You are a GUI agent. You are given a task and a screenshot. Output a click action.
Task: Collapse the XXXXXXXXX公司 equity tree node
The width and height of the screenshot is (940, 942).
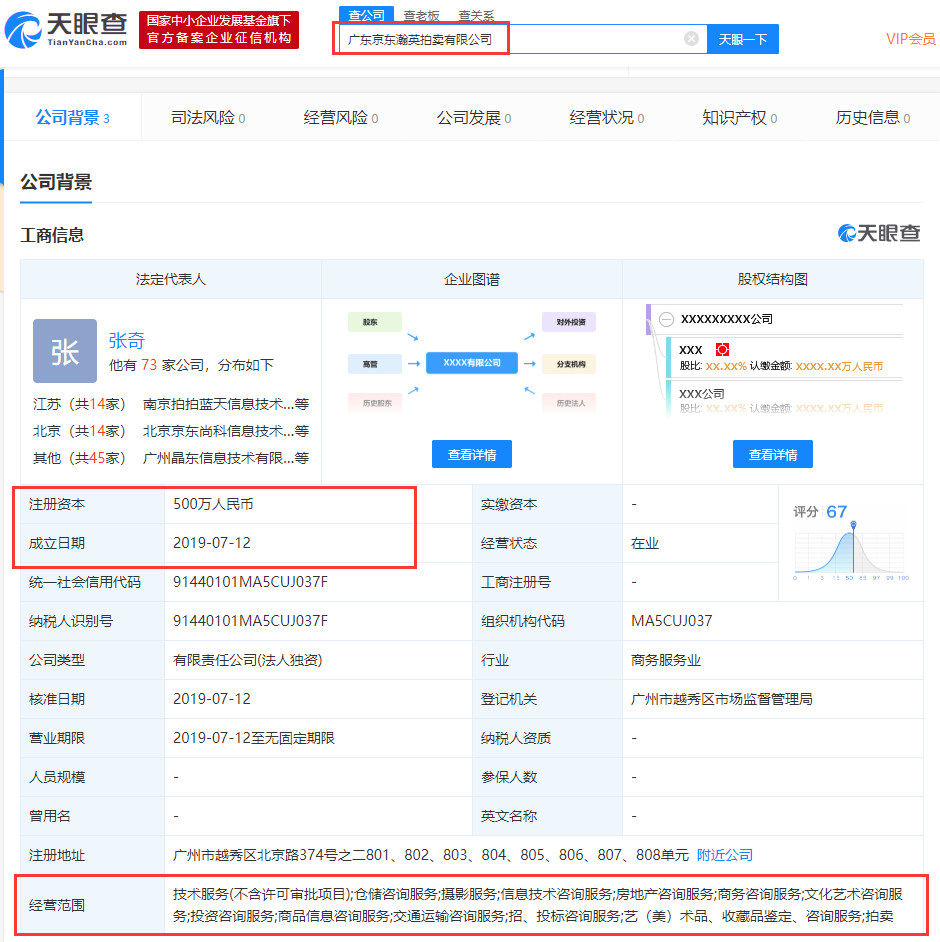pos(666,319)
